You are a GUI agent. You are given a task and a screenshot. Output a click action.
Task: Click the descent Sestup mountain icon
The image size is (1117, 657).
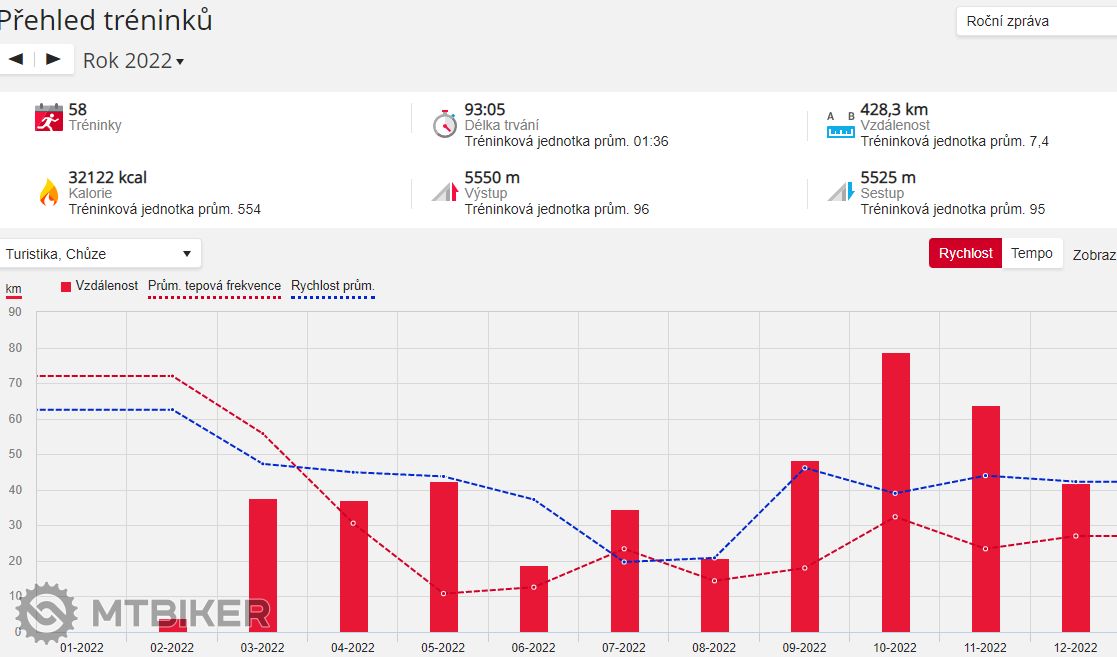(841, 191)
